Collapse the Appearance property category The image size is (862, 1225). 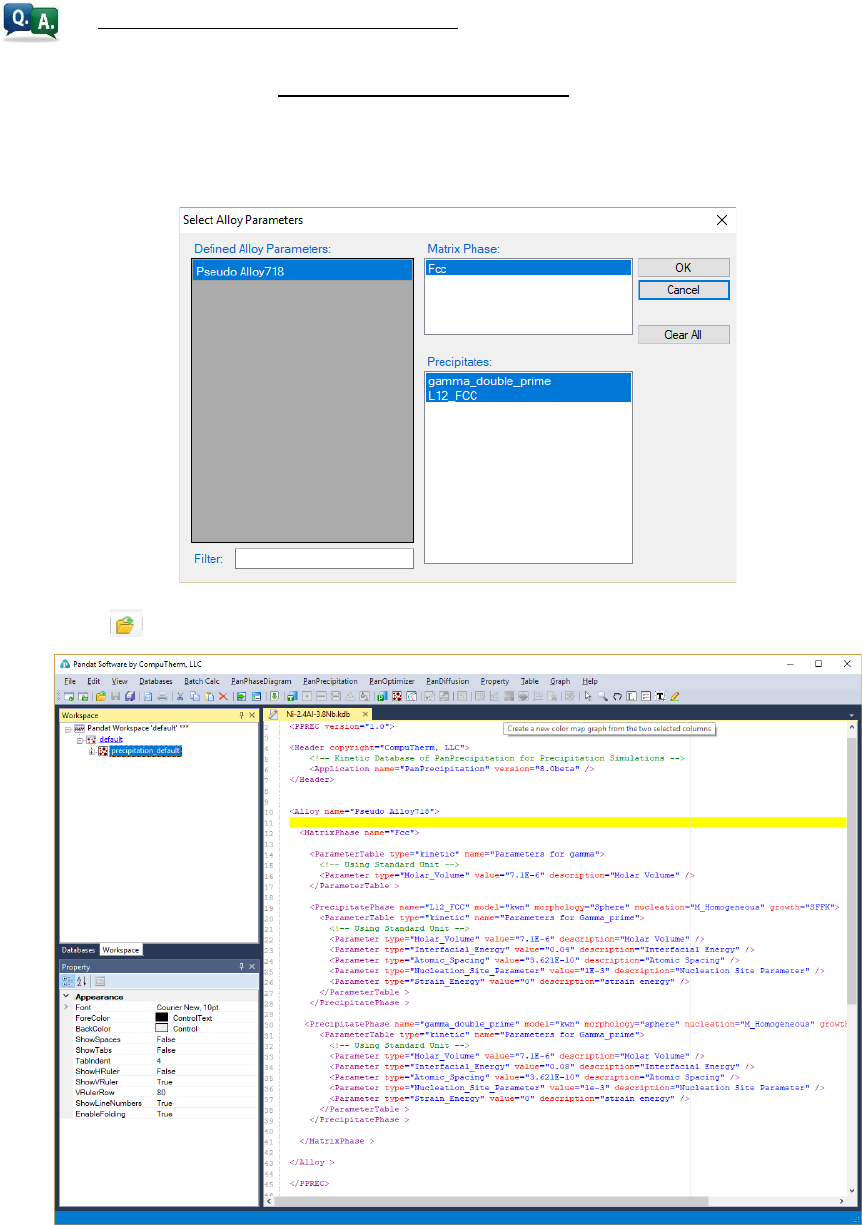(66, 997)
